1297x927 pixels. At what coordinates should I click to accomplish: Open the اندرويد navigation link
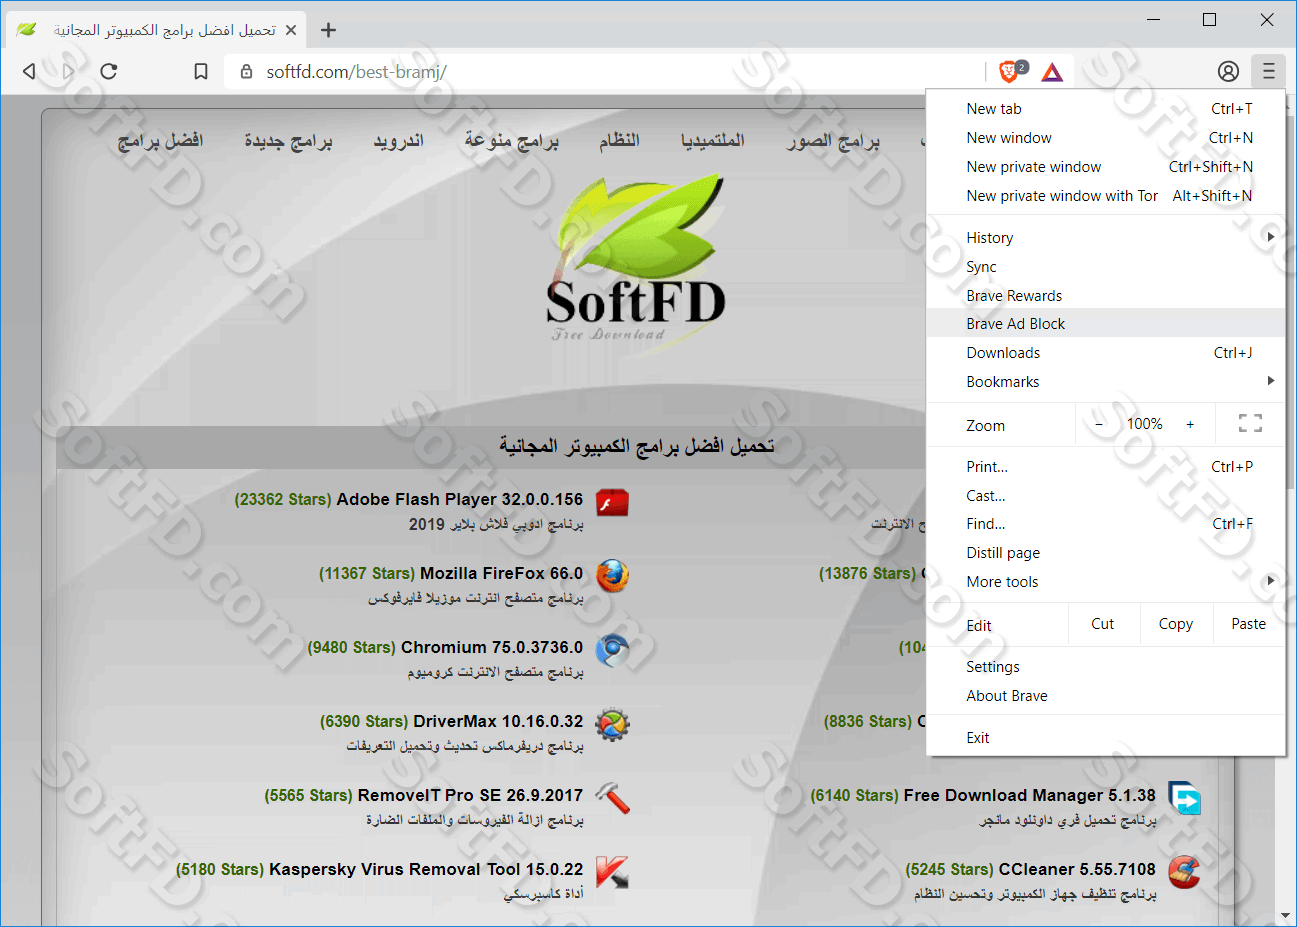(398, 141)
